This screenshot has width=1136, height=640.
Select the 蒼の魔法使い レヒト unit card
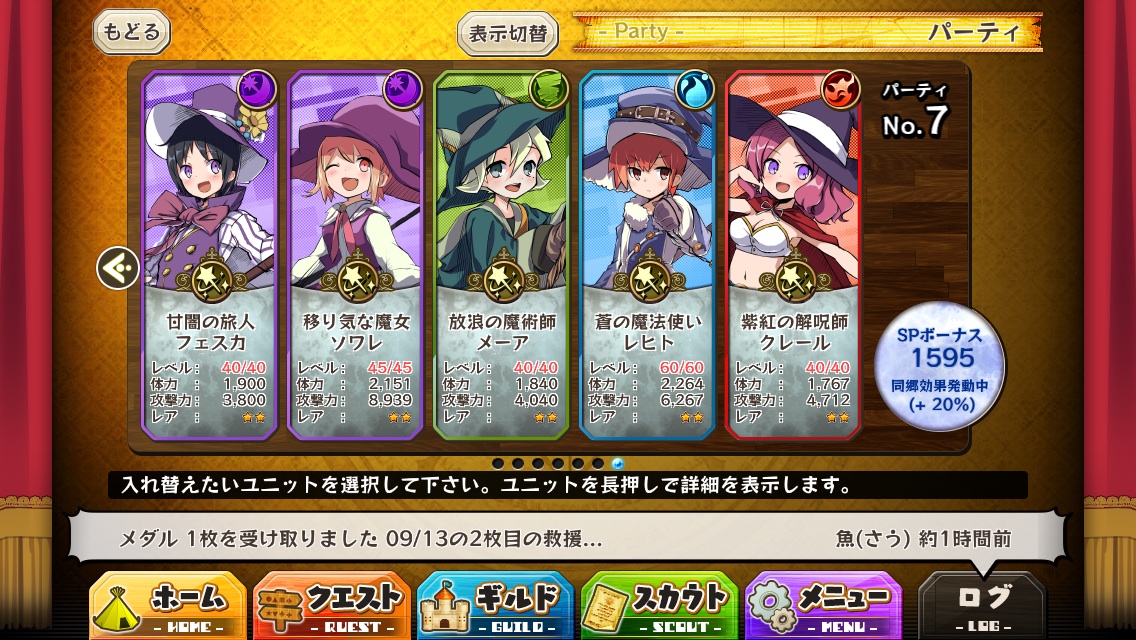click(x=647, y=256)
